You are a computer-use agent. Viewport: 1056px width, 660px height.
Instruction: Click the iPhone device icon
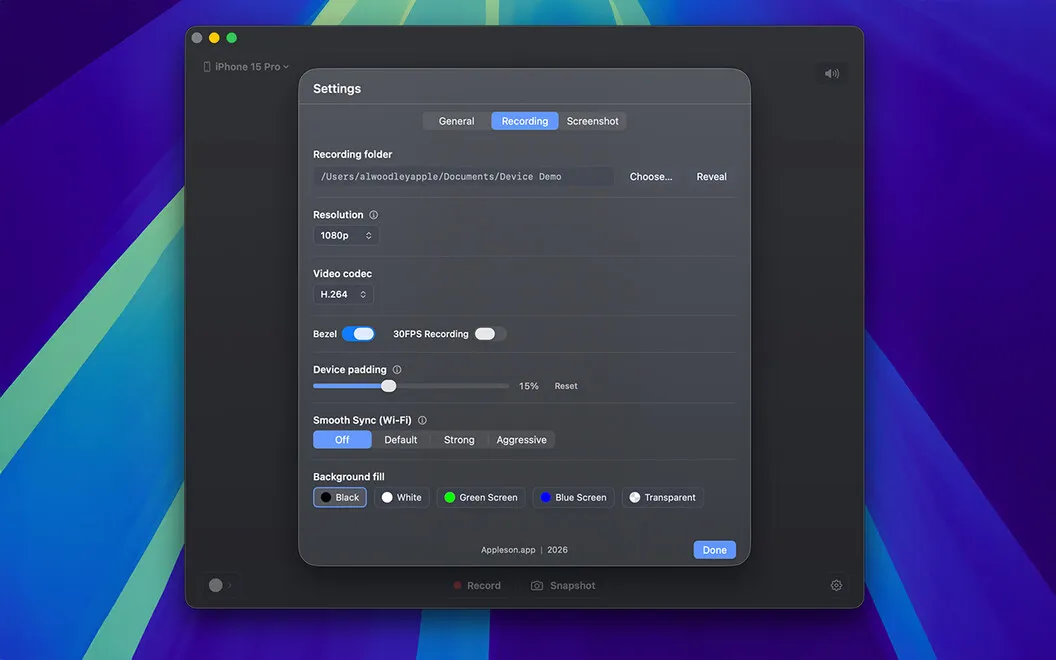pyautogui.click(x=207, y=67)
